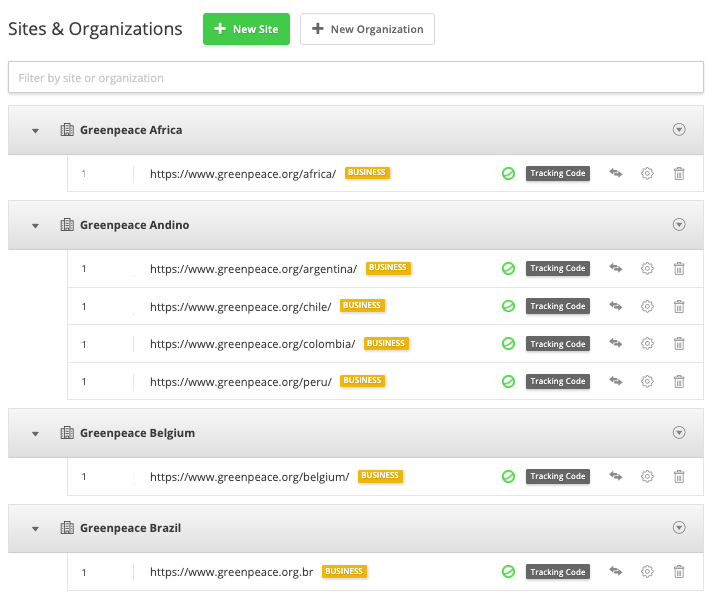Click trash icon for greenpeace.org.br site
The image size is (712, 598).
tap(679, 572)
